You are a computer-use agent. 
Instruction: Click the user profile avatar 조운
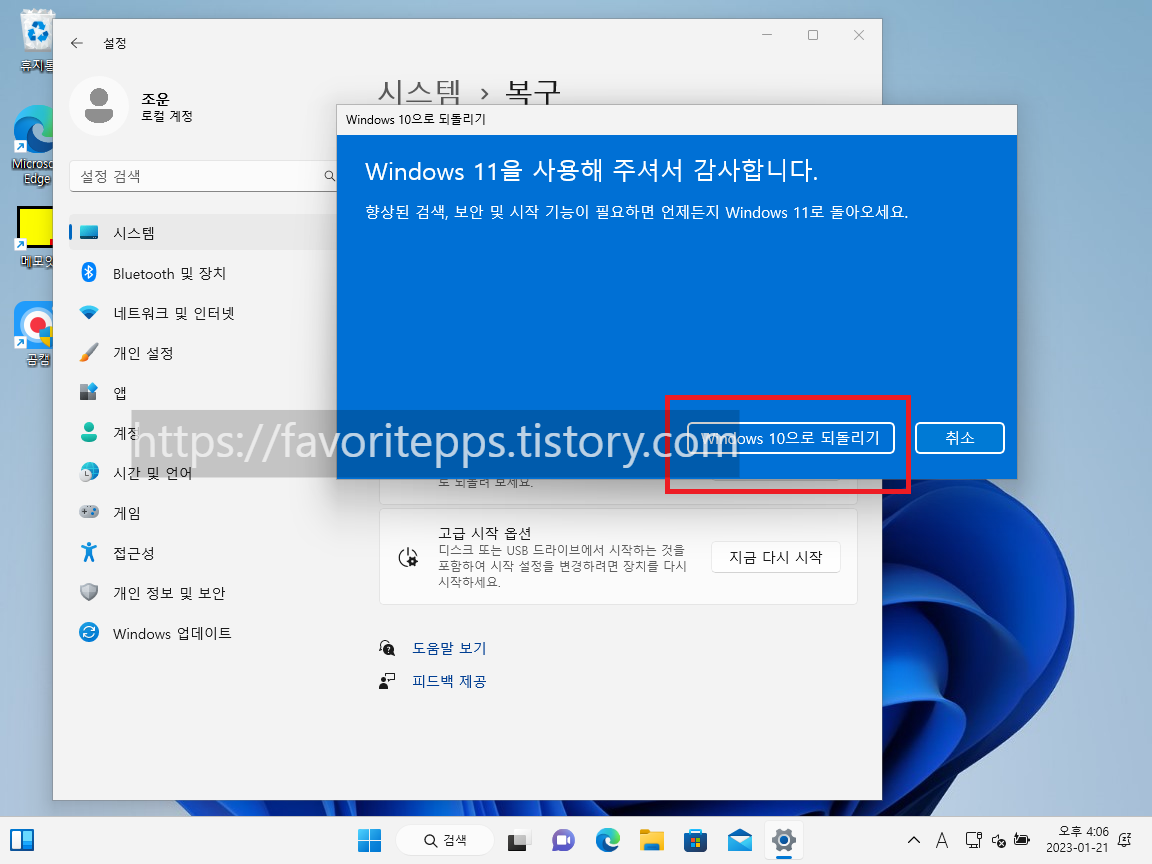pos(99,106)
